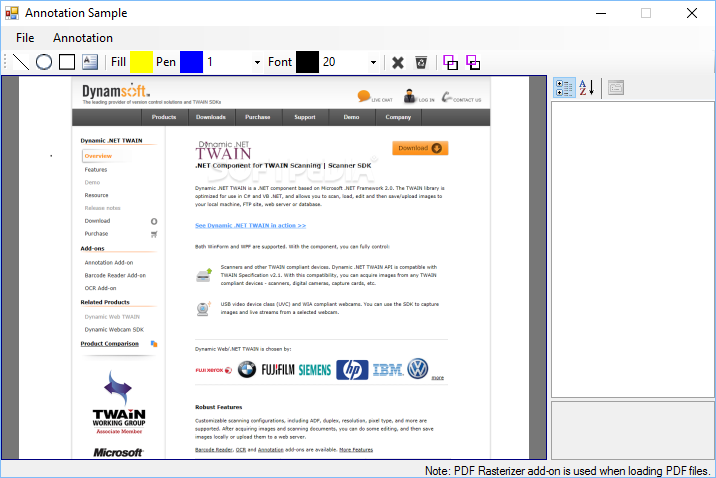Viewport: 716px width, 478px height.
Task: Pick the black Font color swatch
Action: [x=307, y=62]
